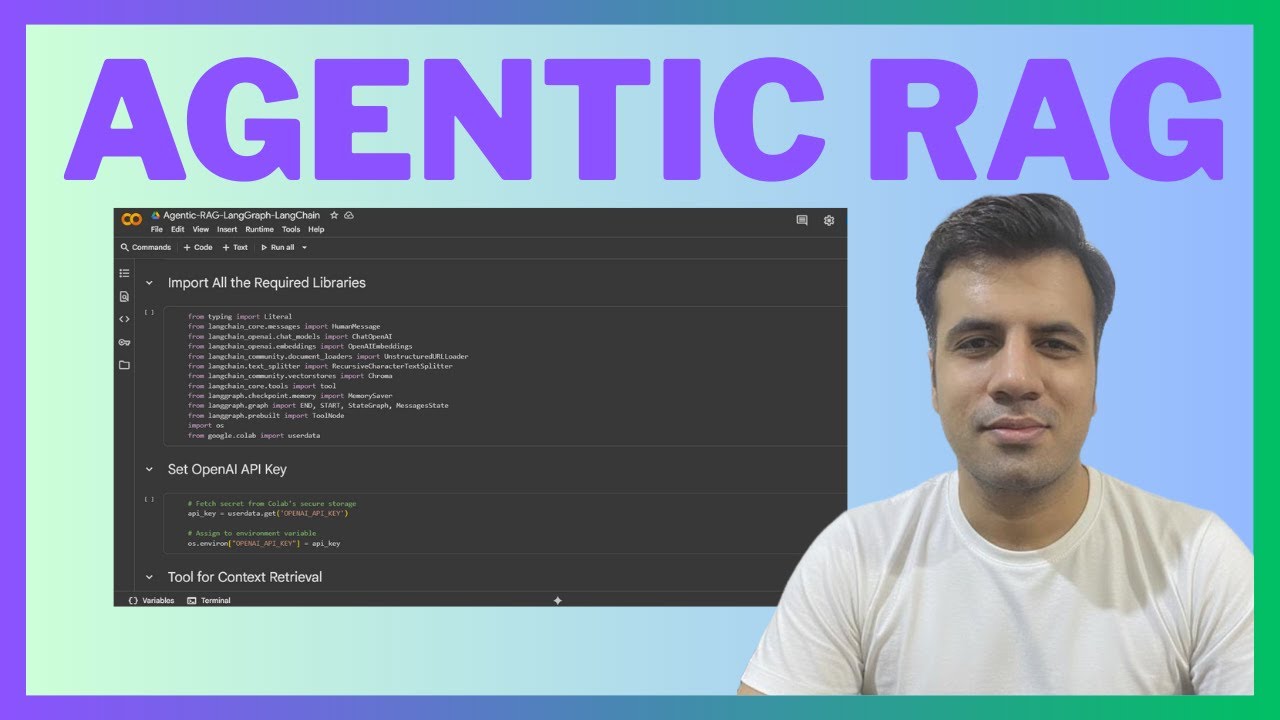Collapse the Set OpenAI API Key section

tap(150, 469)
